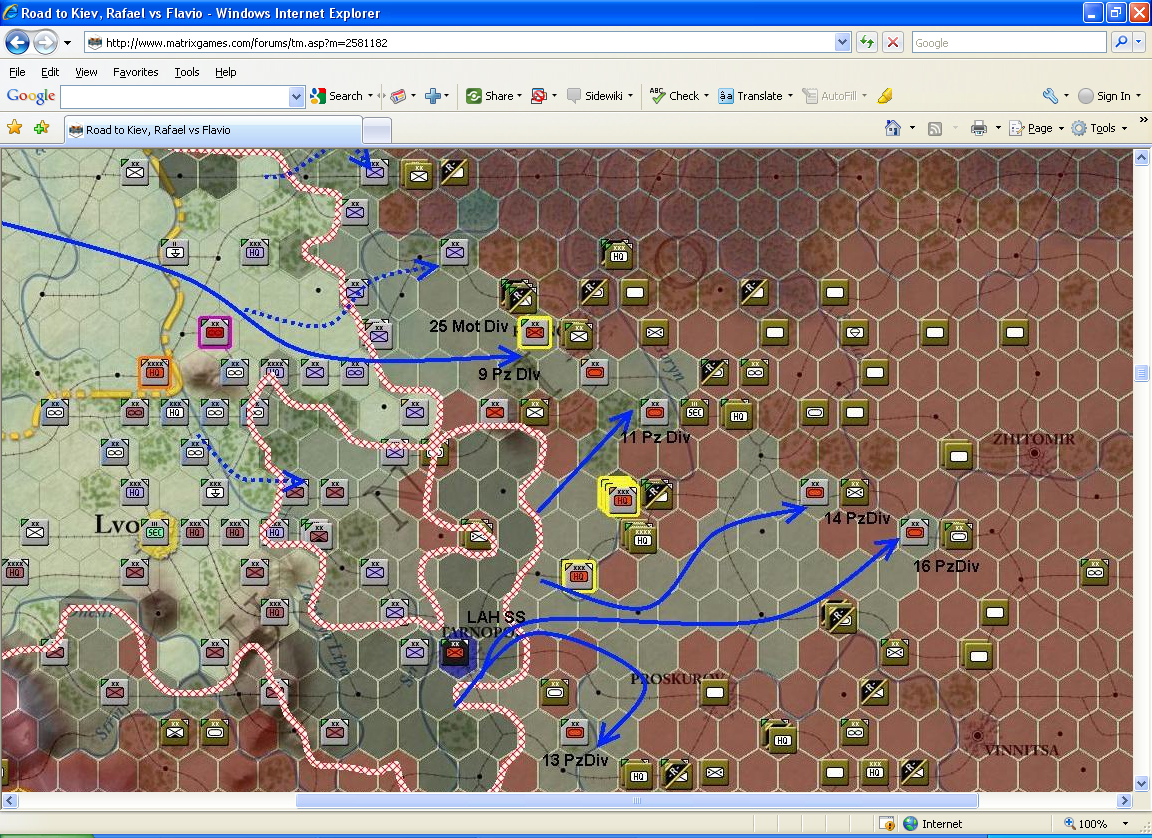Click the browser Forward arrow button
The image size is (1152, 838).
click(46, 43)
